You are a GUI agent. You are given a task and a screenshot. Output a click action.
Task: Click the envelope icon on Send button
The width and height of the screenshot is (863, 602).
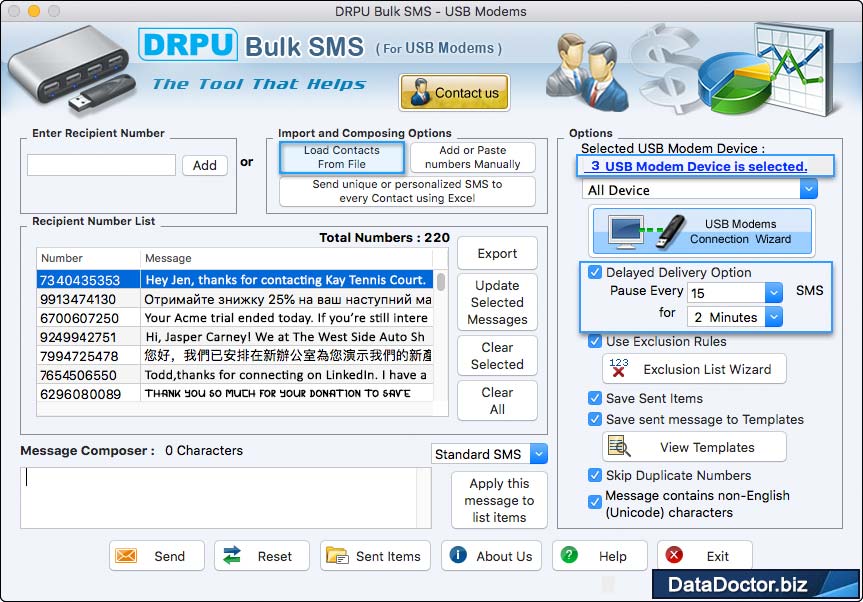[x=126, y=556]
